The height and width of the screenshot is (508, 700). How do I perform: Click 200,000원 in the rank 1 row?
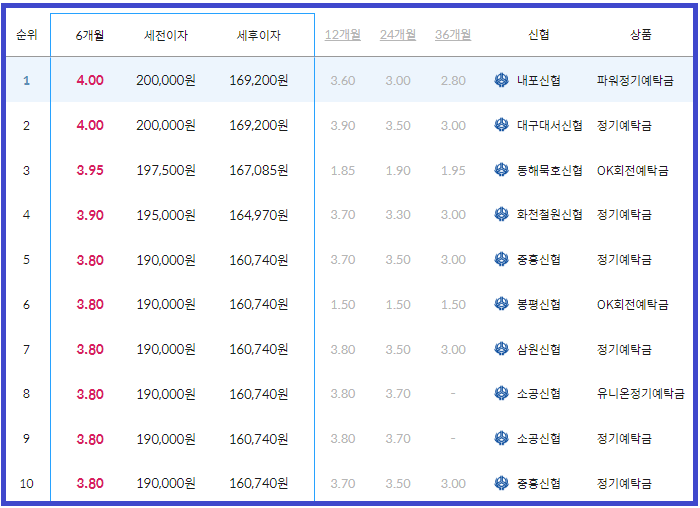(166, 80)
